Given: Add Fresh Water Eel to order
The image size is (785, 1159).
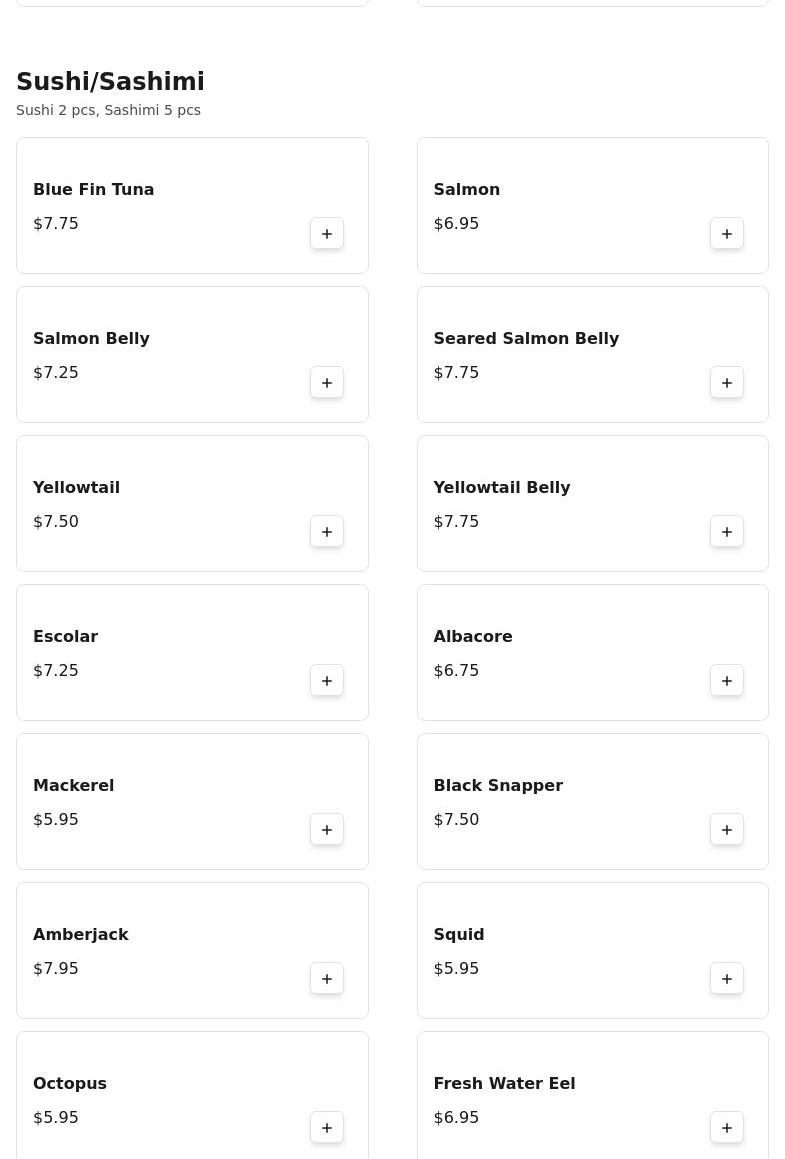Looking at the screenshot, I should tap(727, 1128).
